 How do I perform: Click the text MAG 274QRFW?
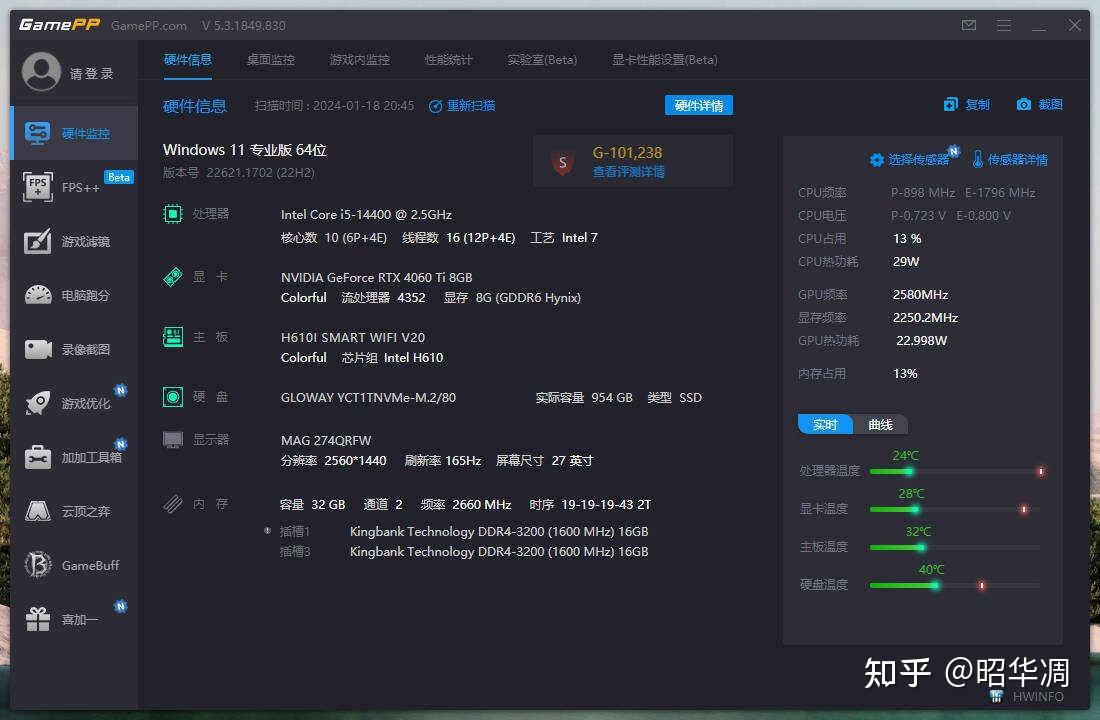[x=326, y=441]
